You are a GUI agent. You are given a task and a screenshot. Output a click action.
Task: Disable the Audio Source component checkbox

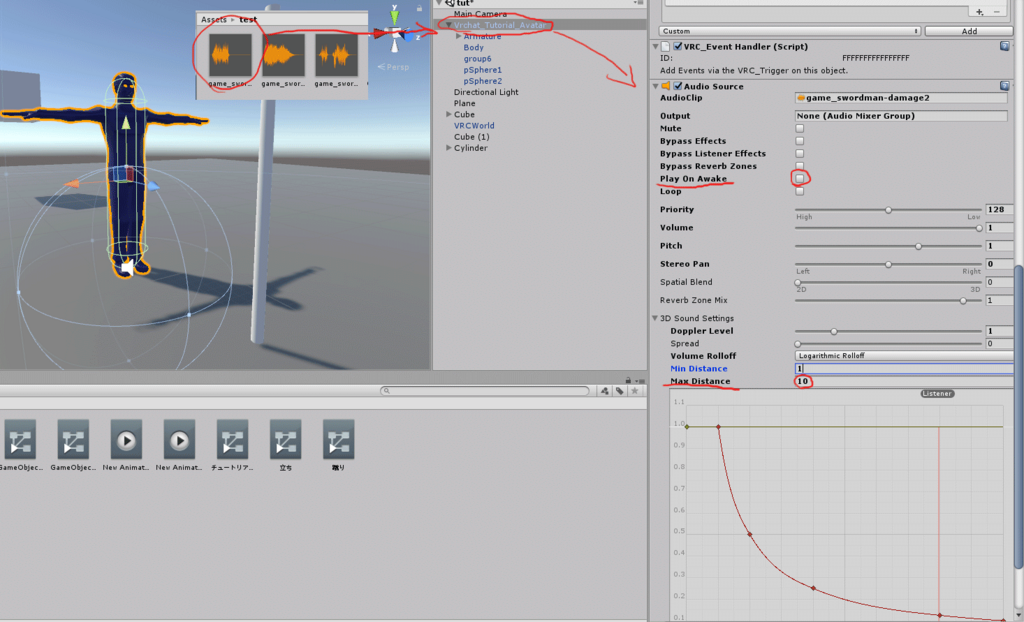[x=678, y=86]
